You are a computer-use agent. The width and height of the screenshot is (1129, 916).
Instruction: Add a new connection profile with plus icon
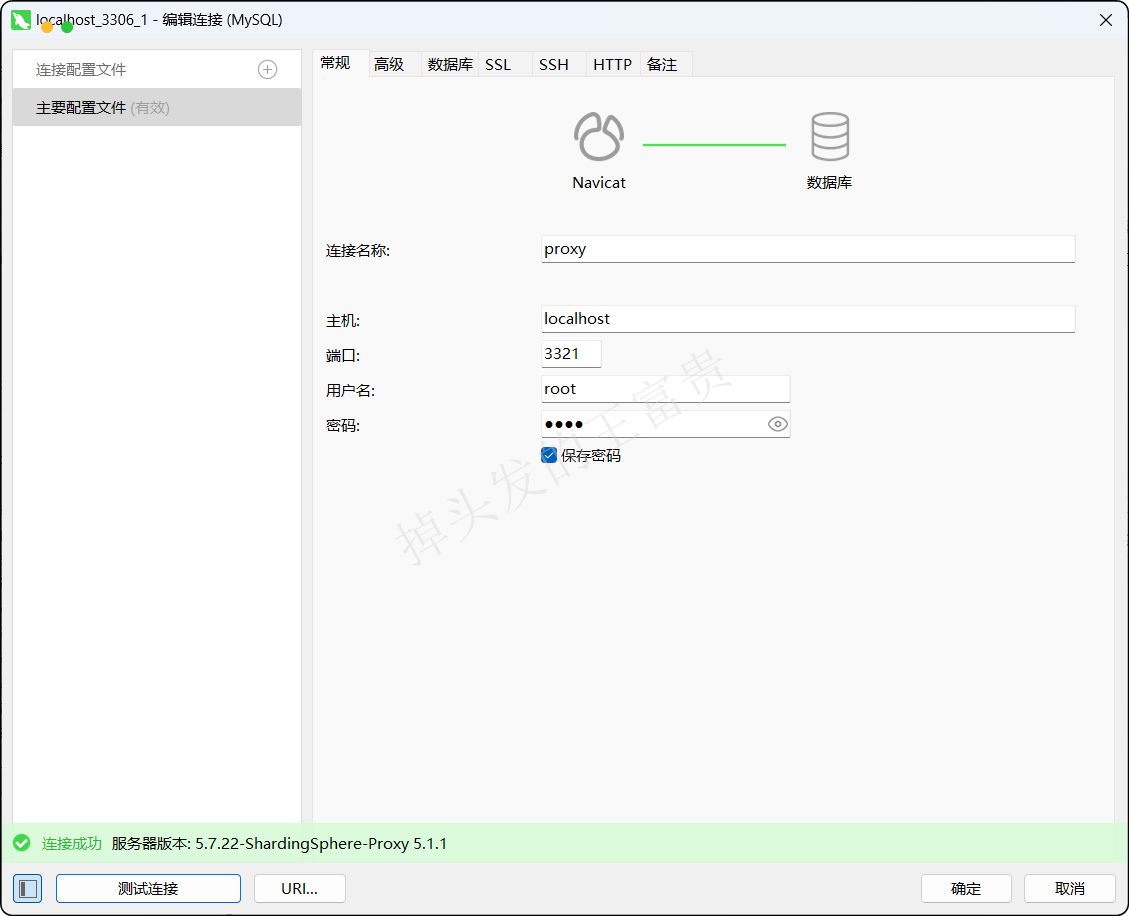pyautogui.click(x=267, y=70)
